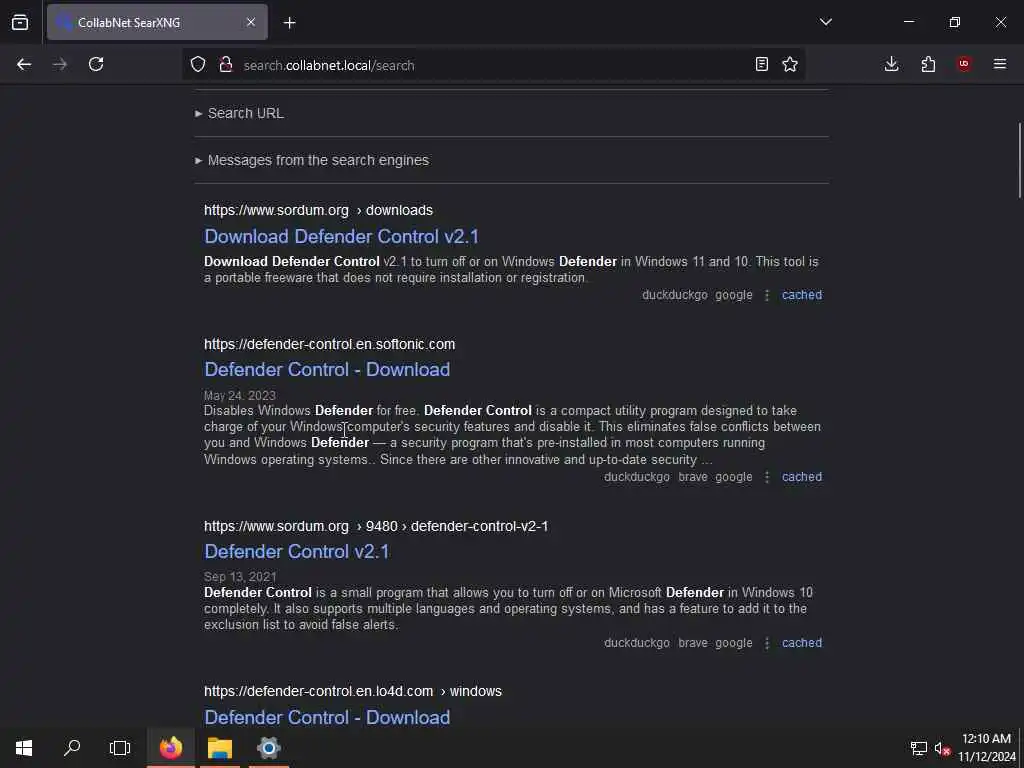Open the Firefox downloads panel
The height and width of the screenshot is (768, 1024).
[891, 64]
